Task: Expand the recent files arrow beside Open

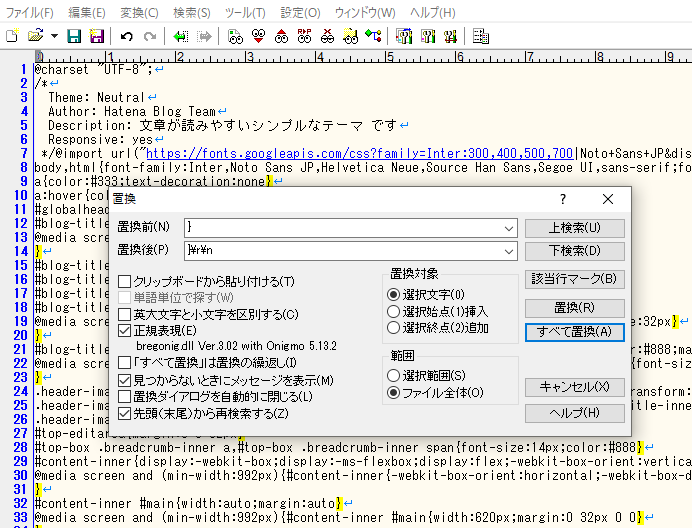Action: 54,36
